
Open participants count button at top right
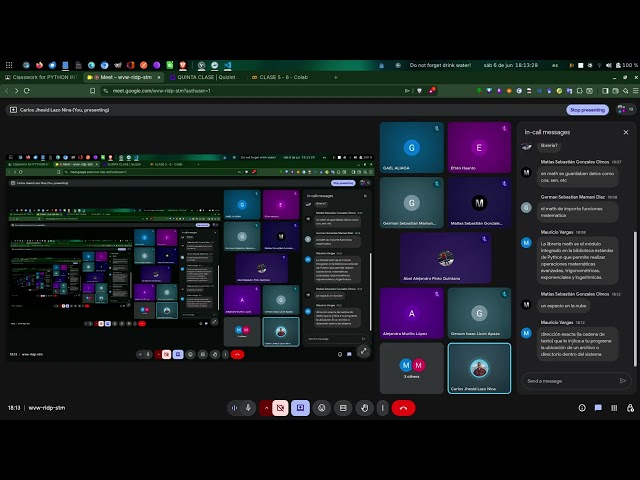coord(625,109)
